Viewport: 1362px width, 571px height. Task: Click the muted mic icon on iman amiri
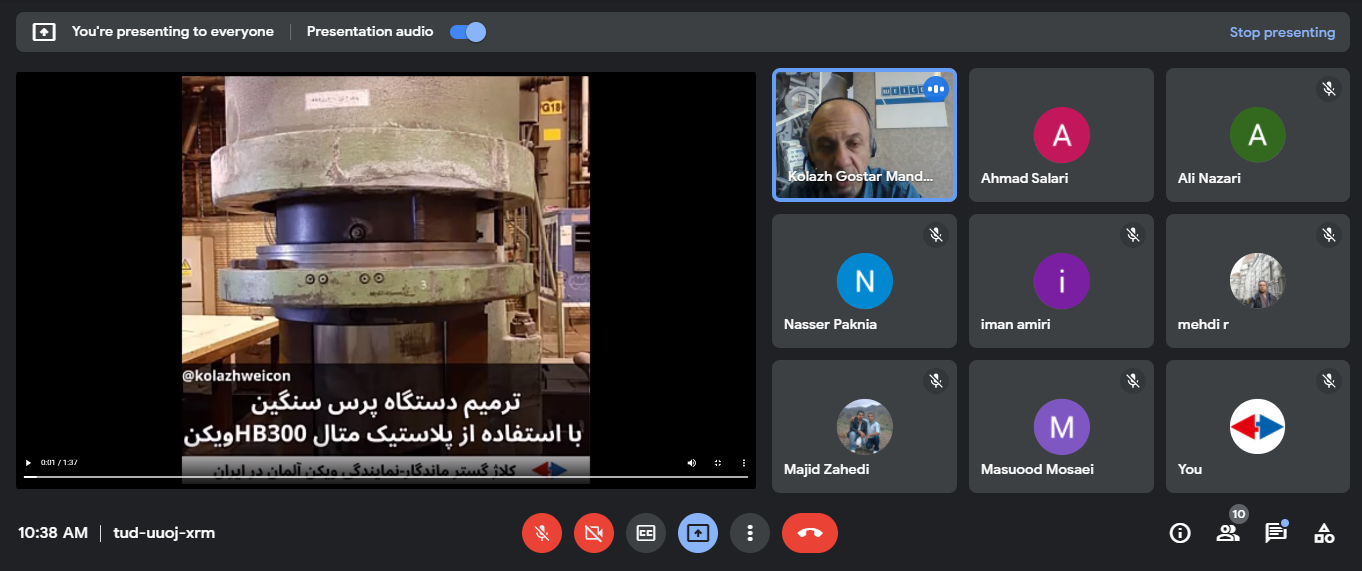1133,235
